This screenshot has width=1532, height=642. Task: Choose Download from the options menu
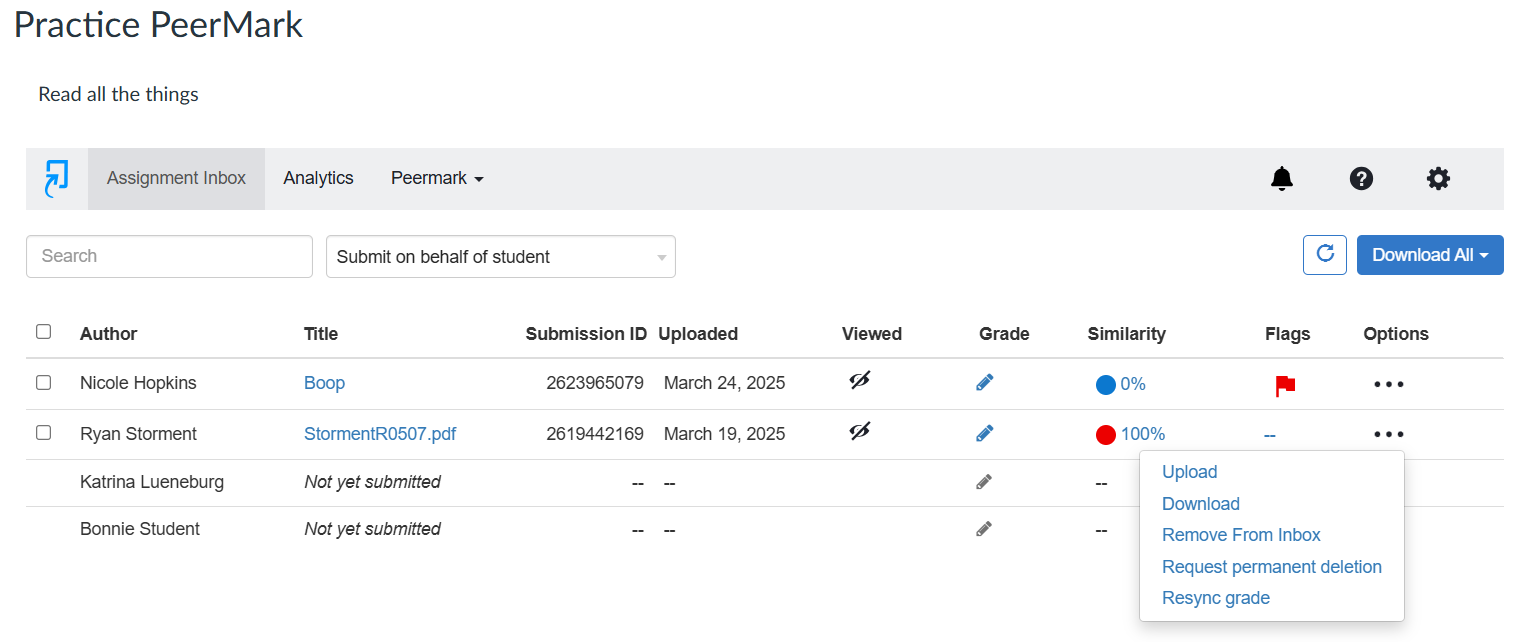(1201, 504)
